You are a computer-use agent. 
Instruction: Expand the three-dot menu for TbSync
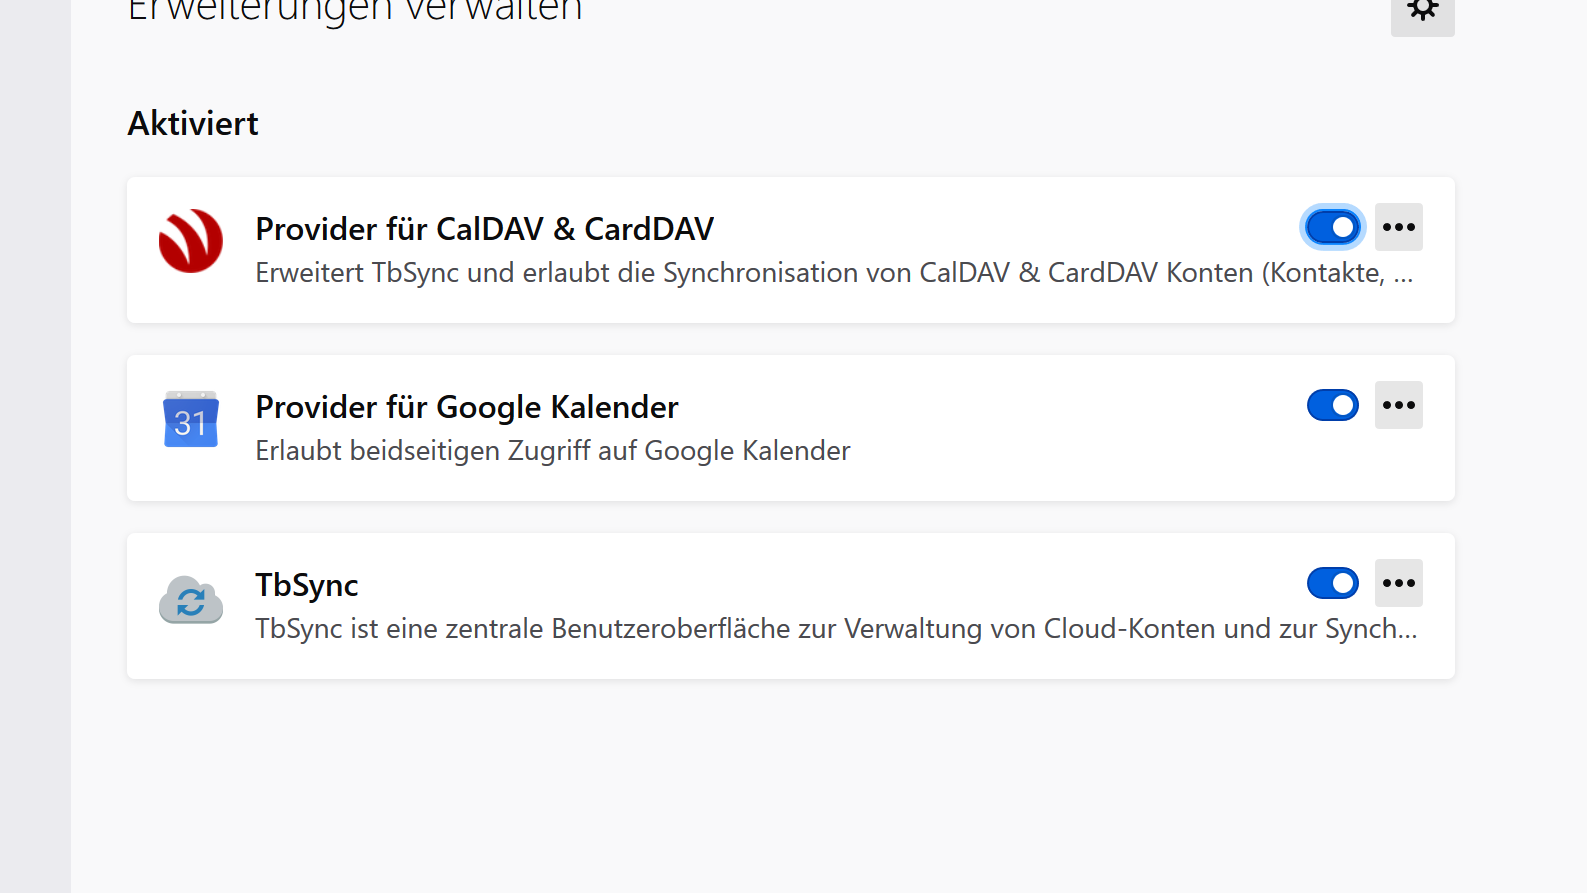coord(1399,583)
